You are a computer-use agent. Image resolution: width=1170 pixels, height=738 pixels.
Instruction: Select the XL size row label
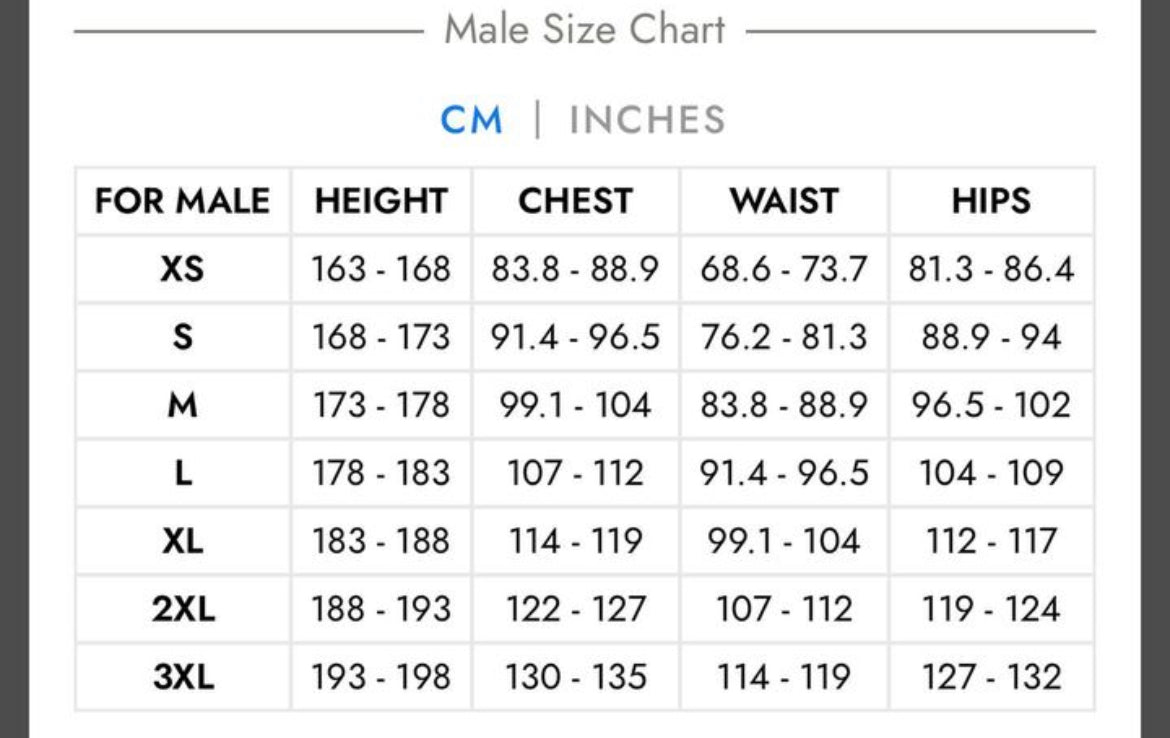[182, 541]
